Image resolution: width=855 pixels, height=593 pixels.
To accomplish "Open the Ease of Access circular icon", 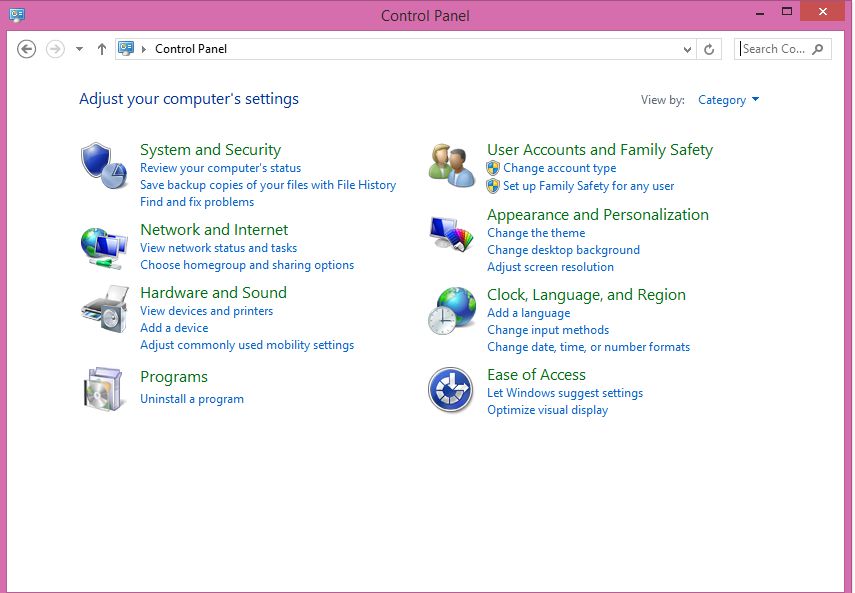I will pos(450,390).
